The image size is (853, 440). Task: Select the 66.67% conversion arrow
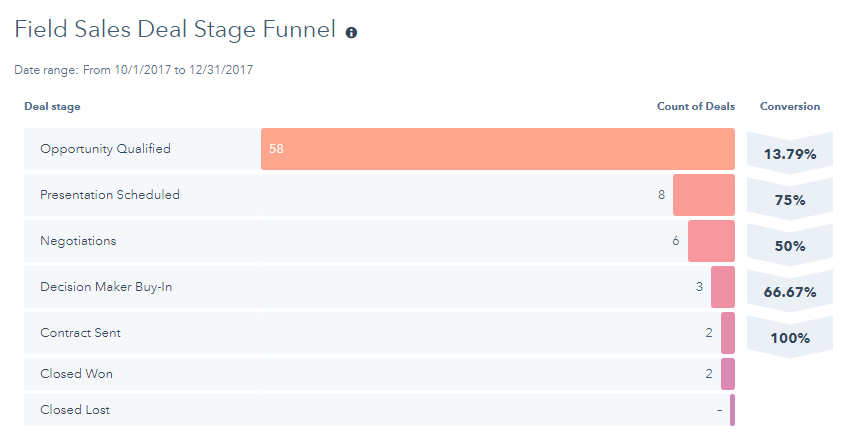789,292
